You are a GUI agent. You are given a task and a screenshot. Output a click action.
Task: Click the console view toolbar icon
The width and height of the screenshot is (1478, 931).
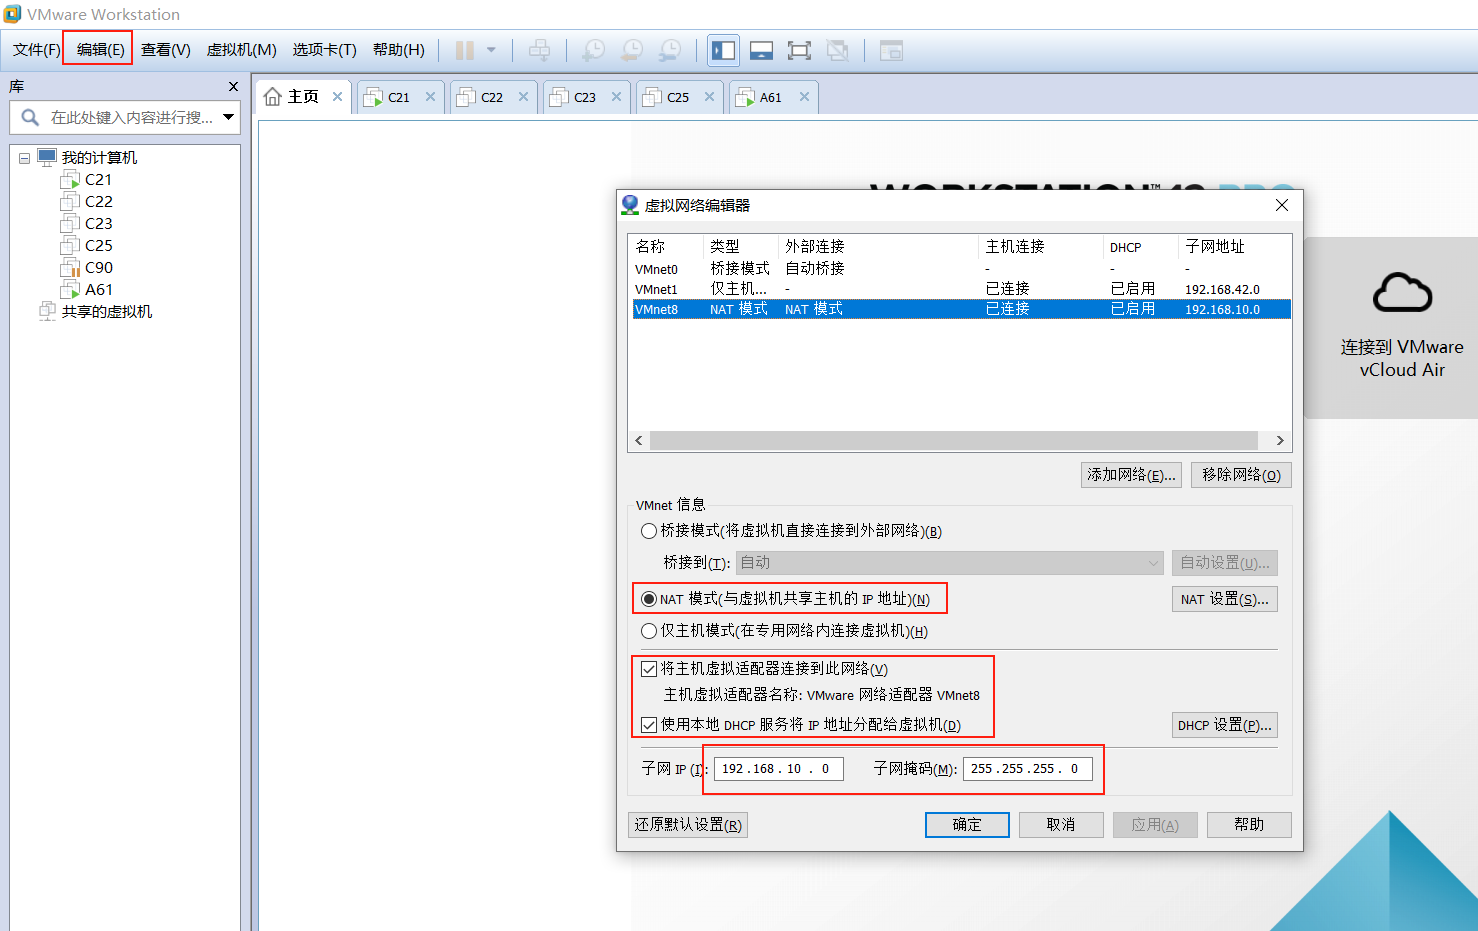coord(891,50)
